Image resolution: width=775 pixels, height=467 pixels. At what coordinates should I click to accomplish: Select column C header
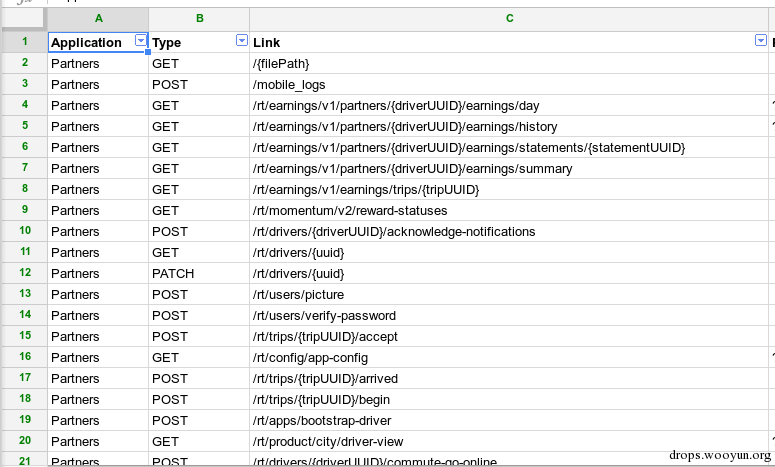tap(509, 18)
